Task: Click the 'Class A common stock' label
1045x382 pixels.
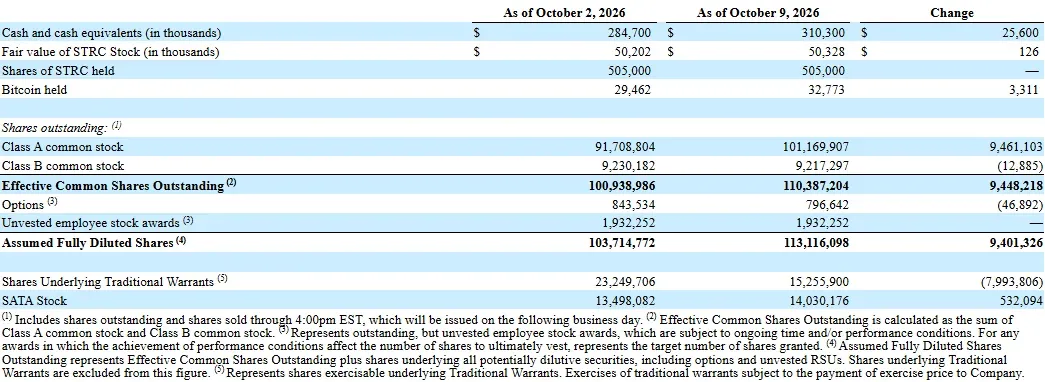Action: point(63,147)
